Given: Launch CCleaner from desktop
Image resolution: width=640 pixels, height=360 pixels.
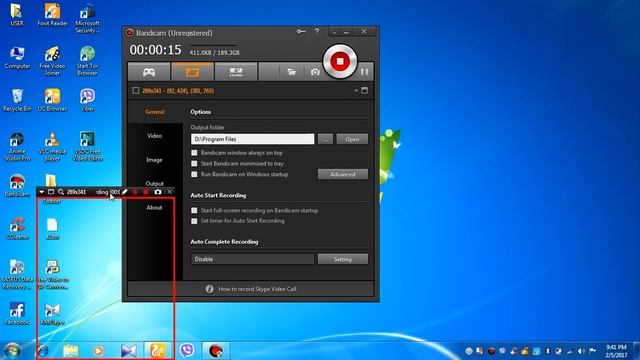Looking at the screenshot, I should (x=17, y=228).
